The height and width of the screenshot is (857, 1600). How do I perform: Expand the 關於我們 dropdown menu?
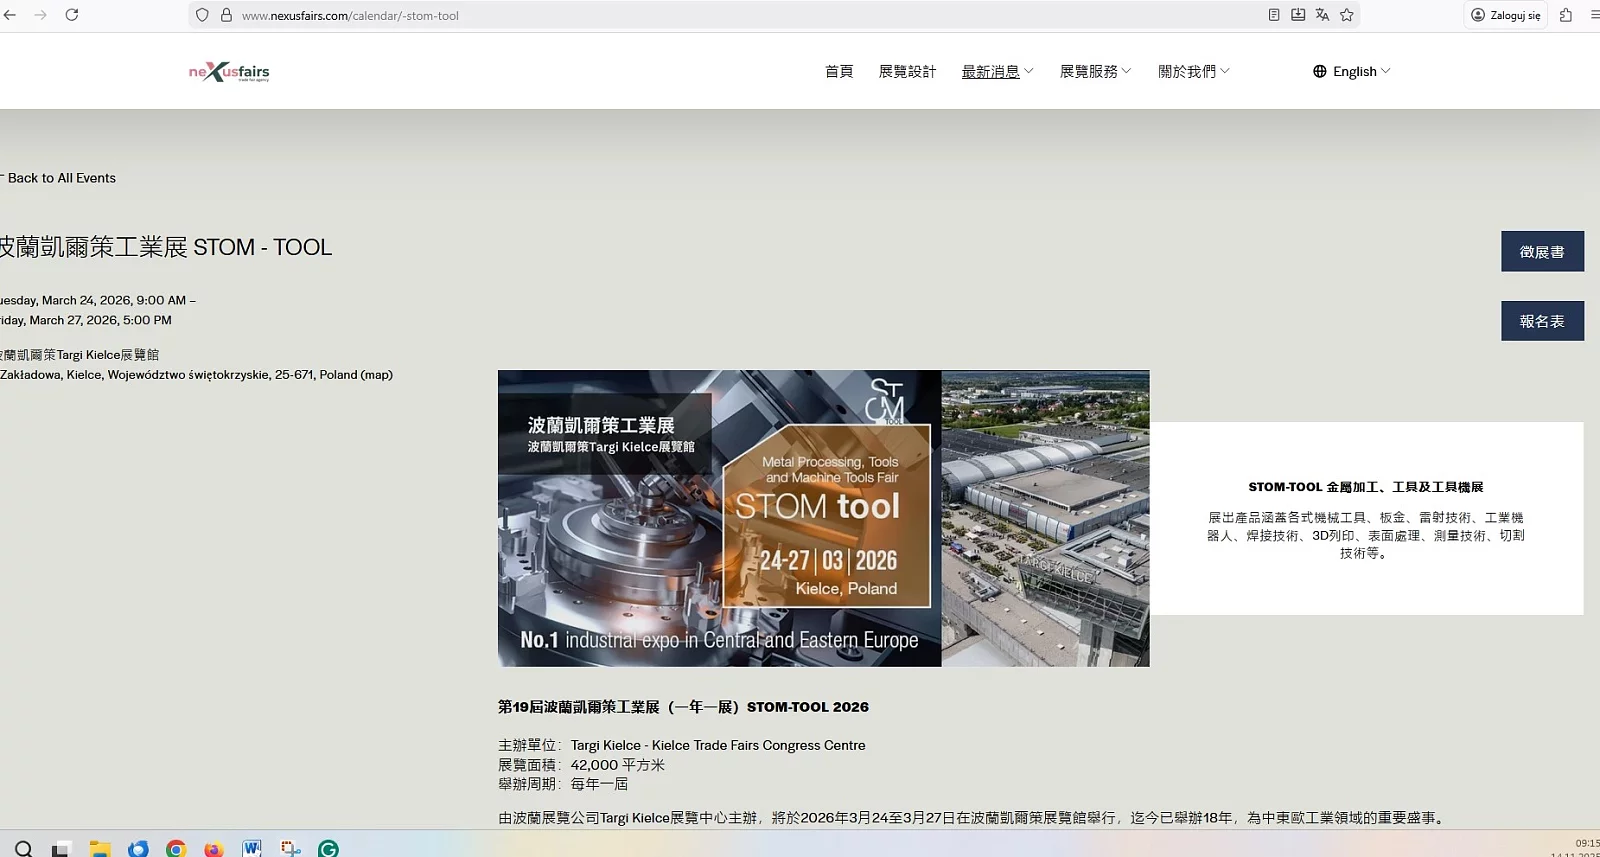1193,72
